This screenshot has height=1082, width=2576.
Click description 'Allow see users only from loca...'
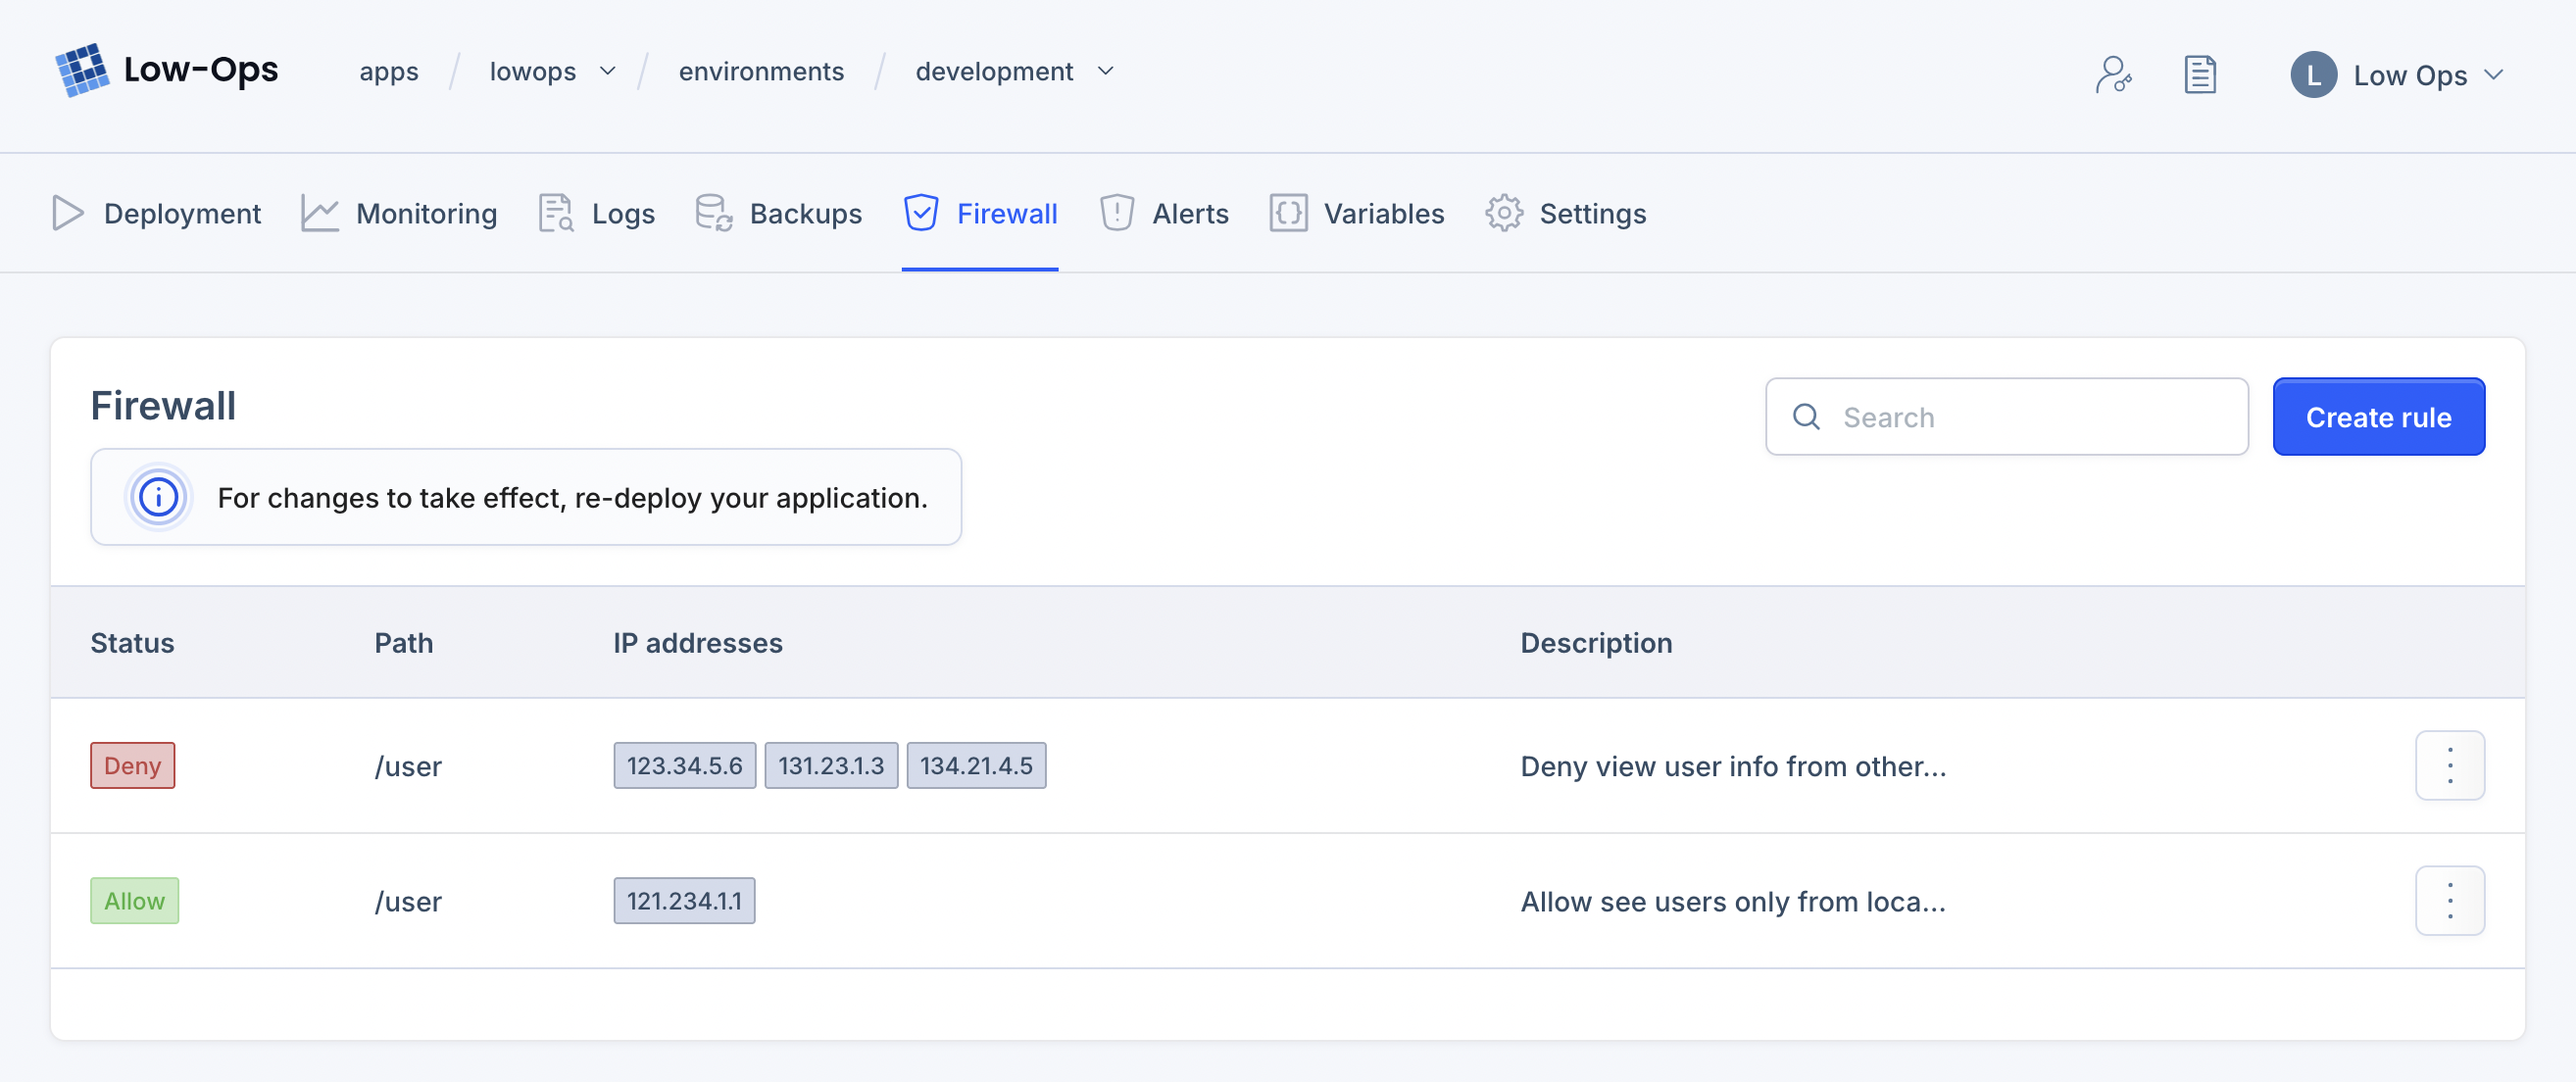tap(1733, 901)
